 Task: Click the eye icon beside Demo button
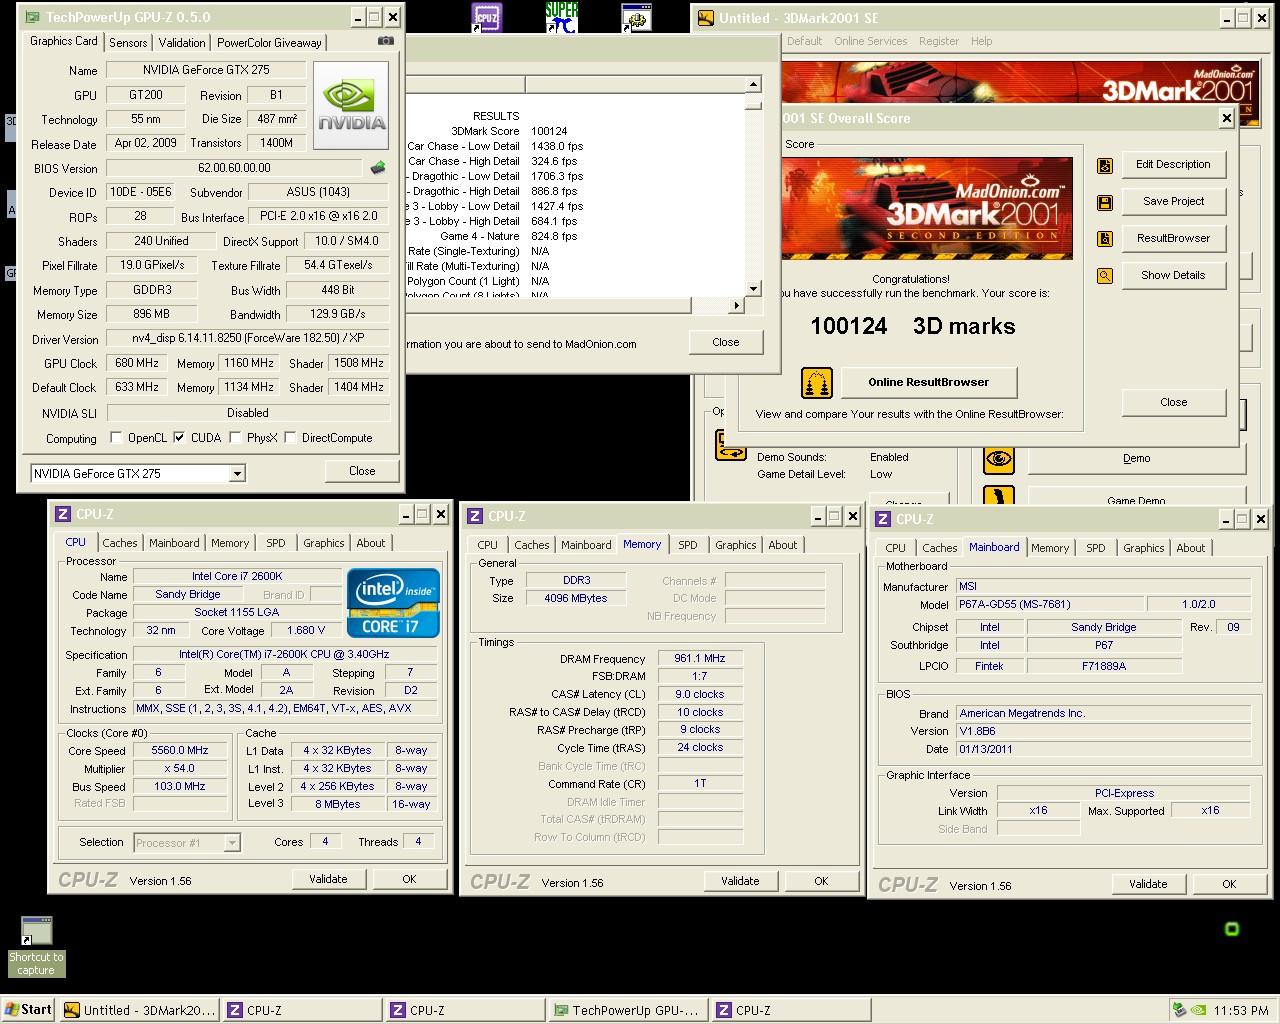click(999, 459)
